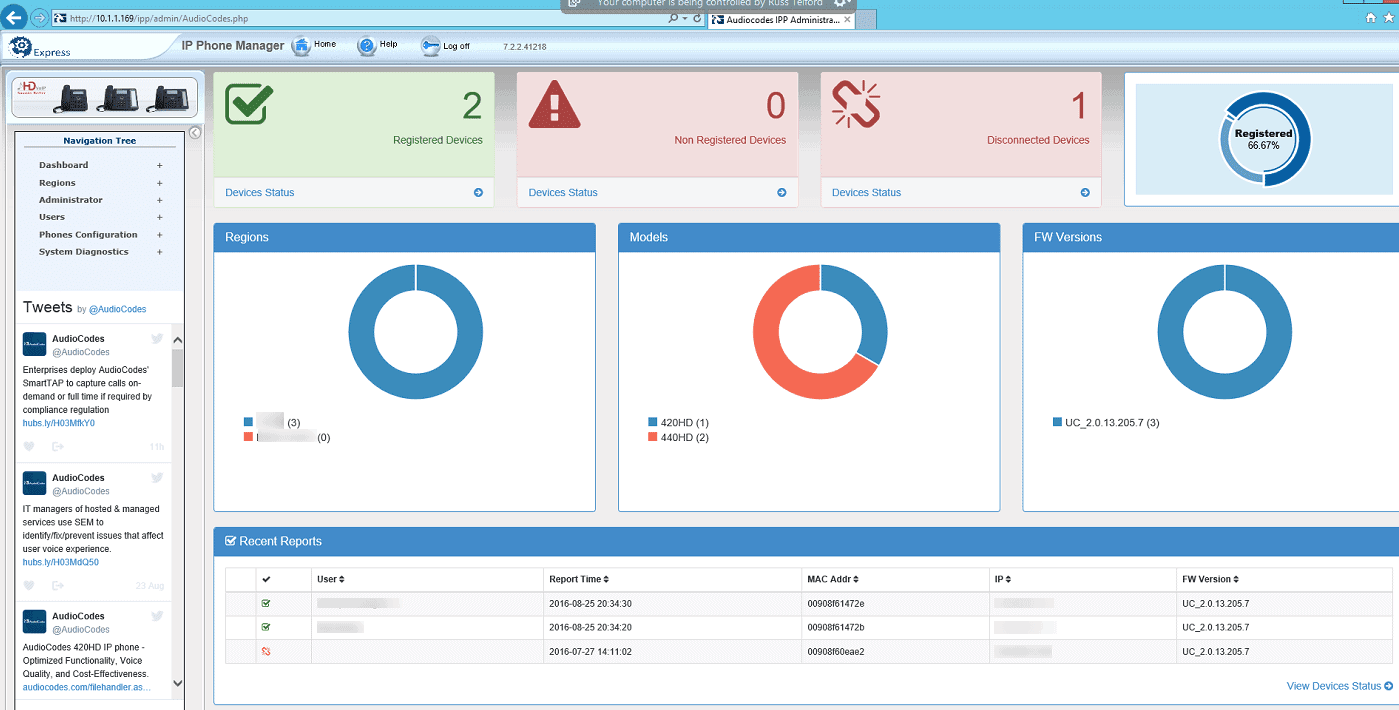Screen dimensions: 1399x710
Task: Click arrow icon in Non Registered Devices Status footer
Action: (x=782, y=193)
